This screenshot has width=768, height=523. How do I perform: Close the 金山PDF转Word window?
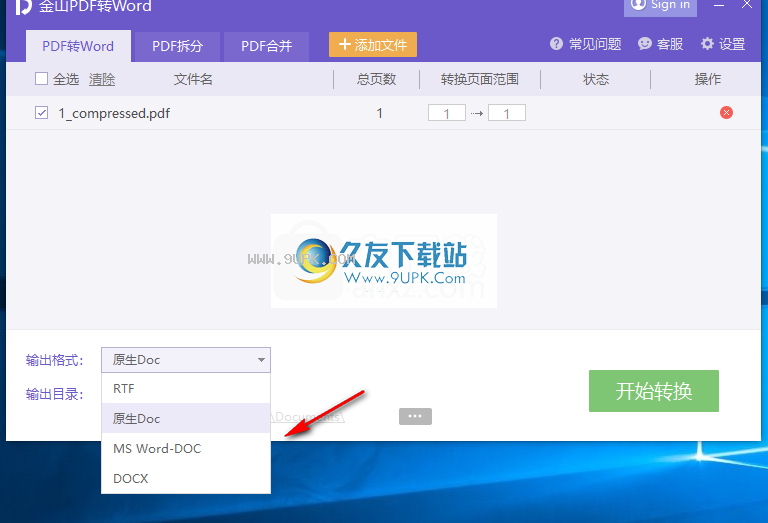(x=747, y=5)
